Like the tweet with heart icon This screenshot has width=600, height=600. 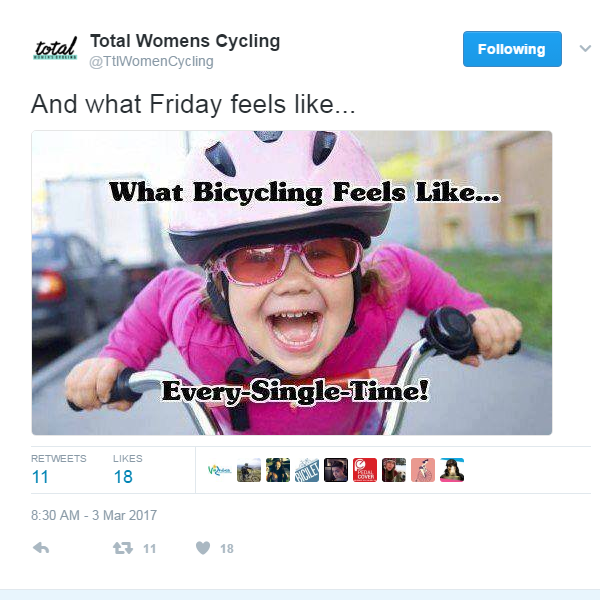pyautogui.click(x=203, y=548)
